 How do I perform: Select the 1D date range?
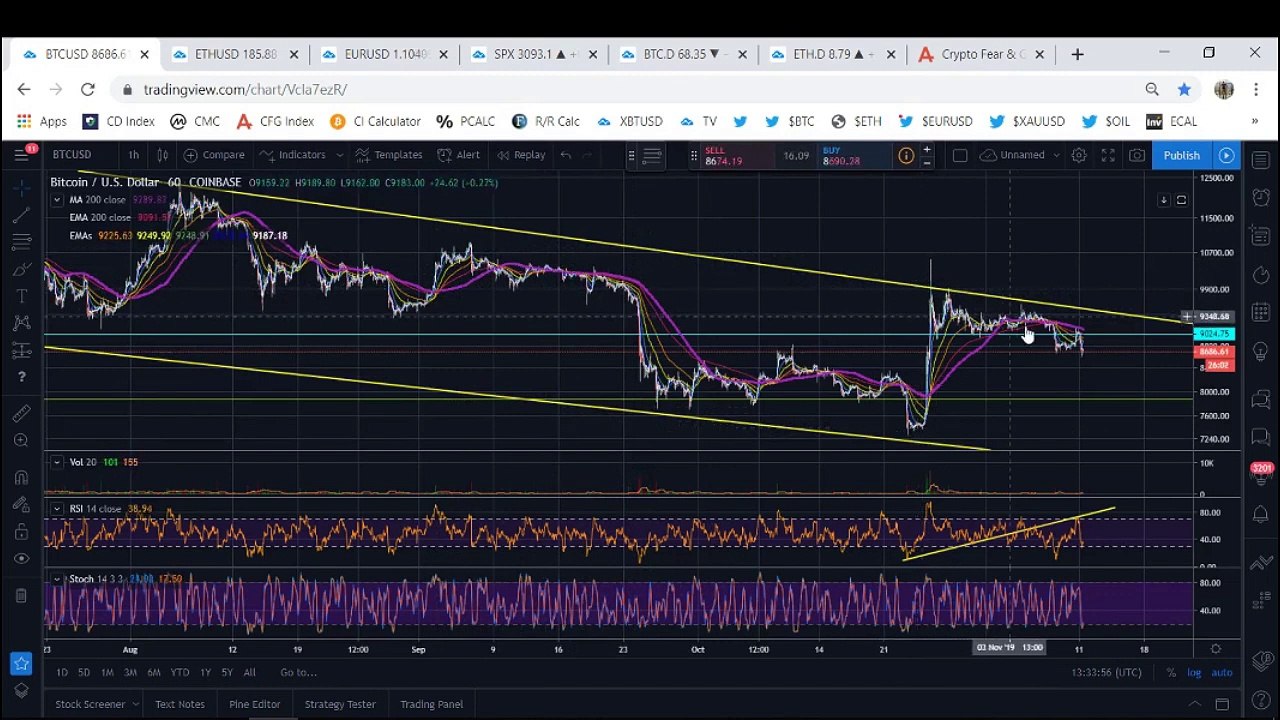point(62,672)
